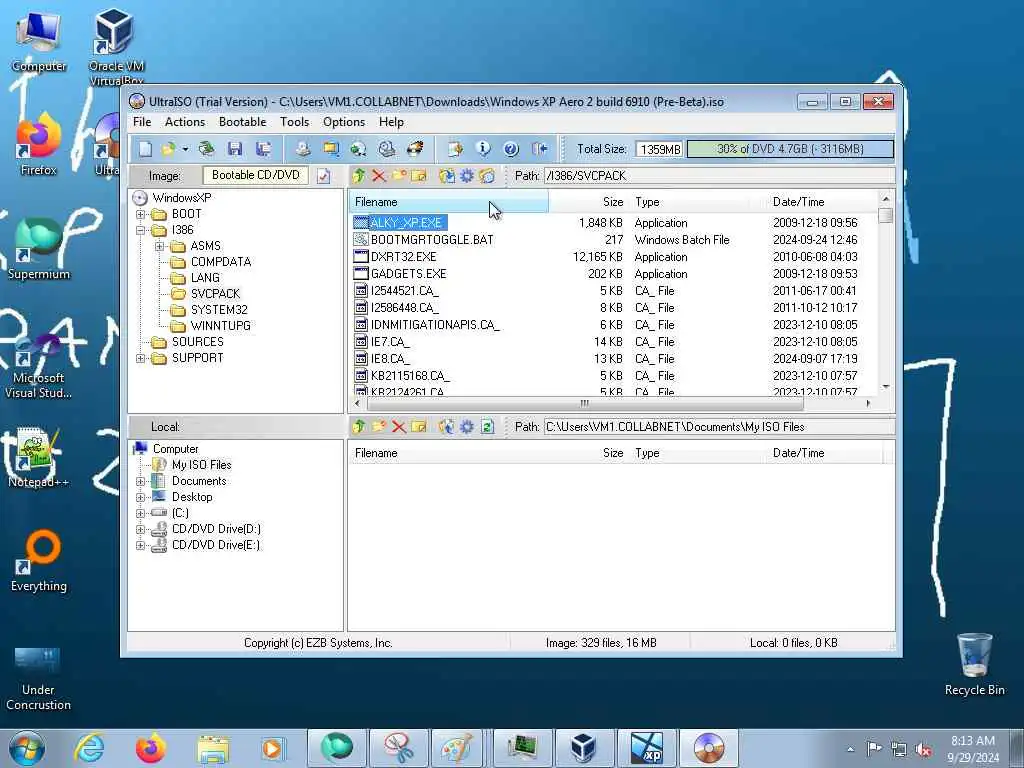Click the Open file folder toolbar icon
Viewport: 1024px width, 768px height.
click(168, 149)
